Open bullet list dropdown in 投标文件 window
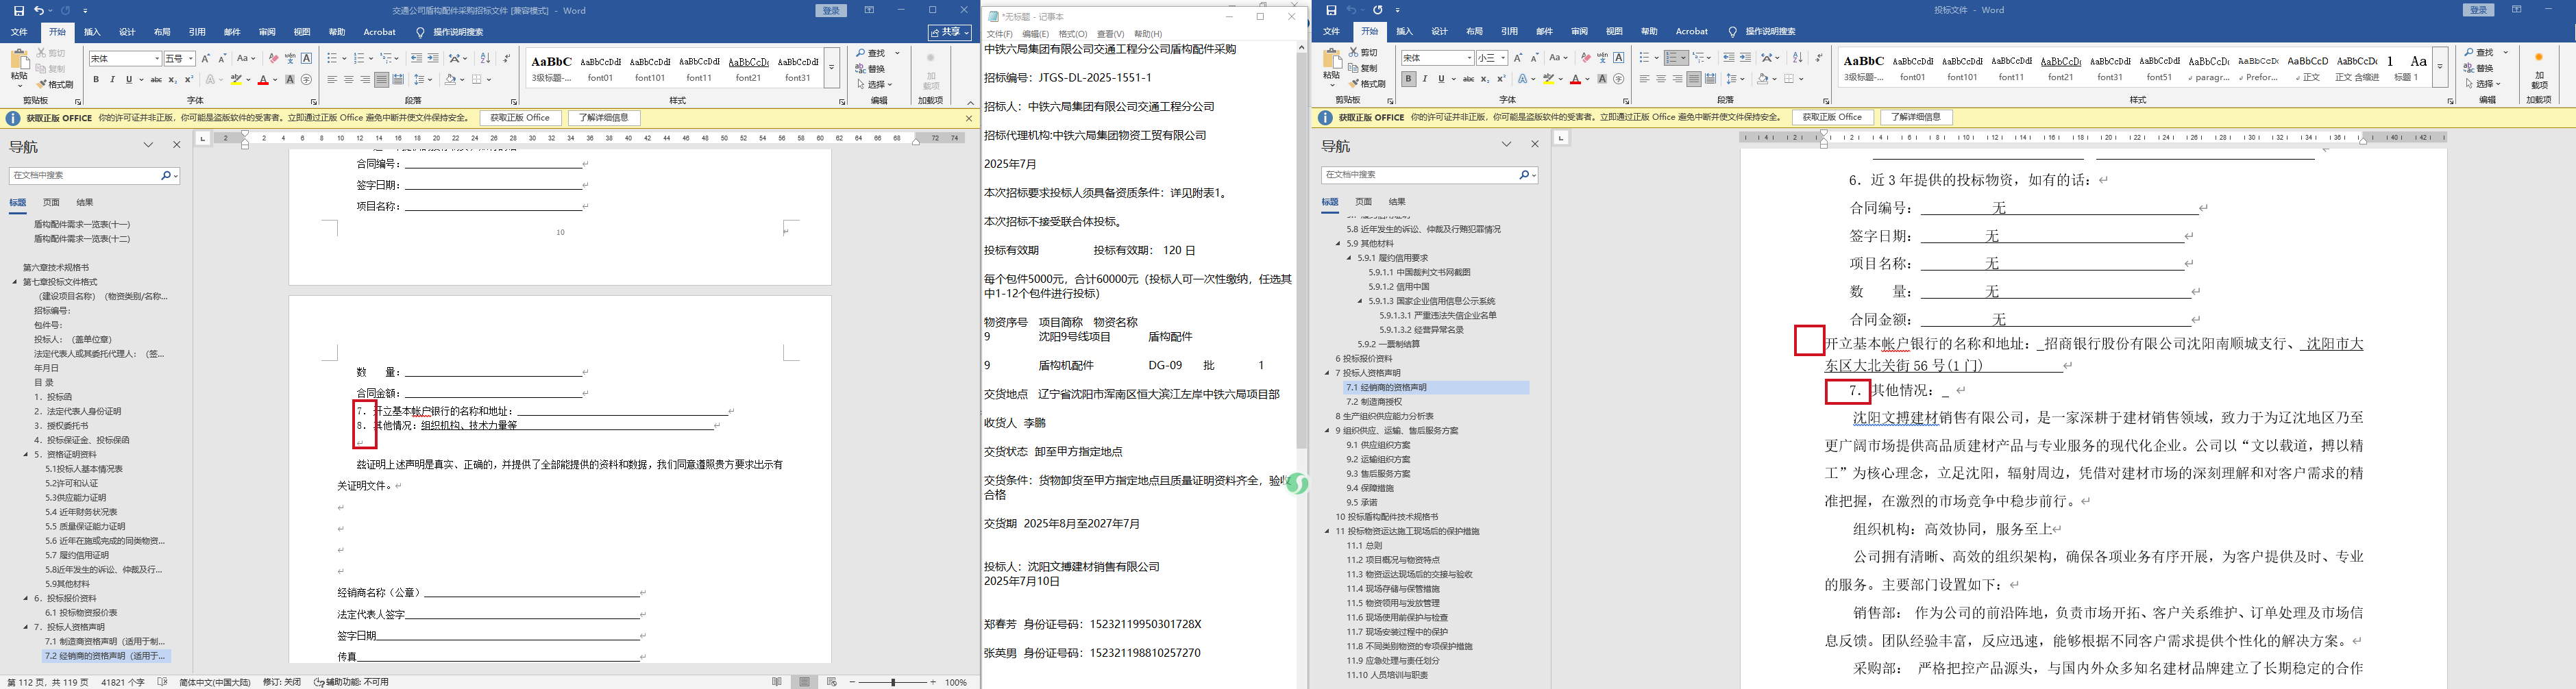The width and height of the screenshot is (2576, 689). tap(1656, 58)
